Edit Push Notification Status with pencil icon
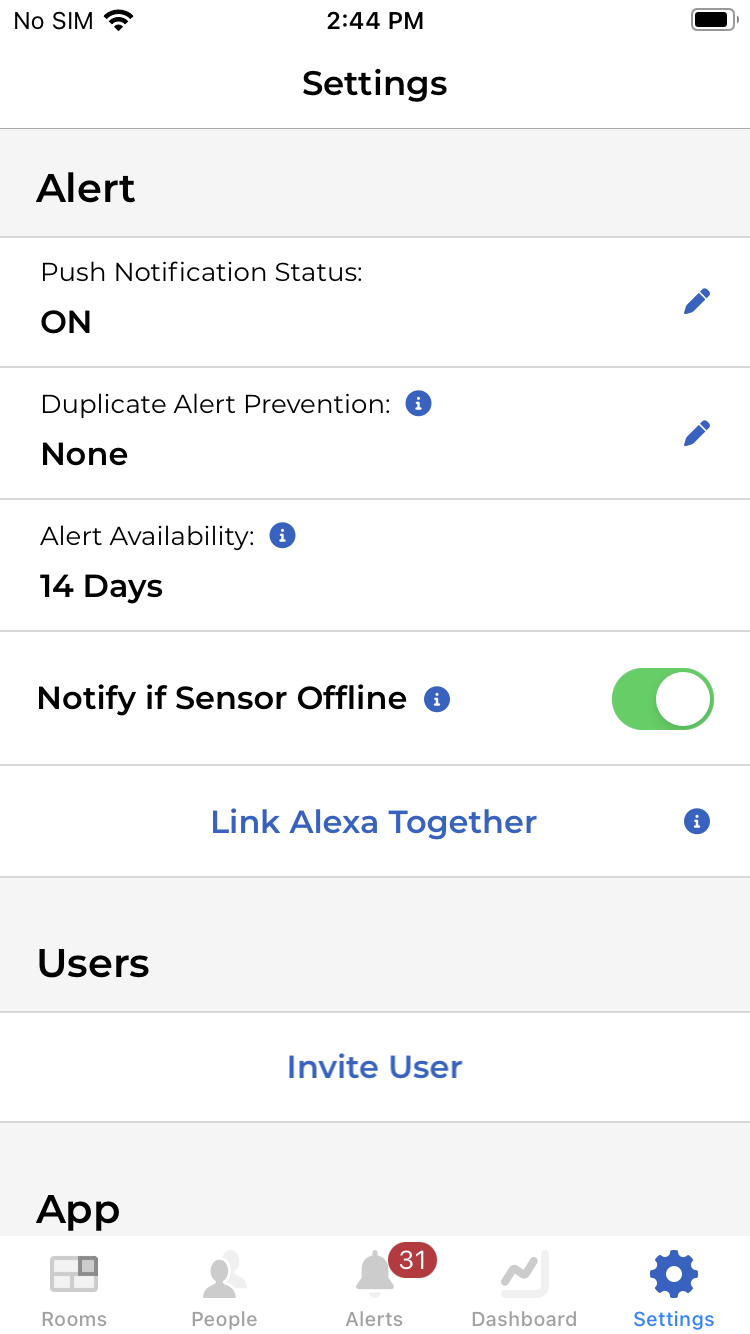750x1334 pixels. [697, 301]
